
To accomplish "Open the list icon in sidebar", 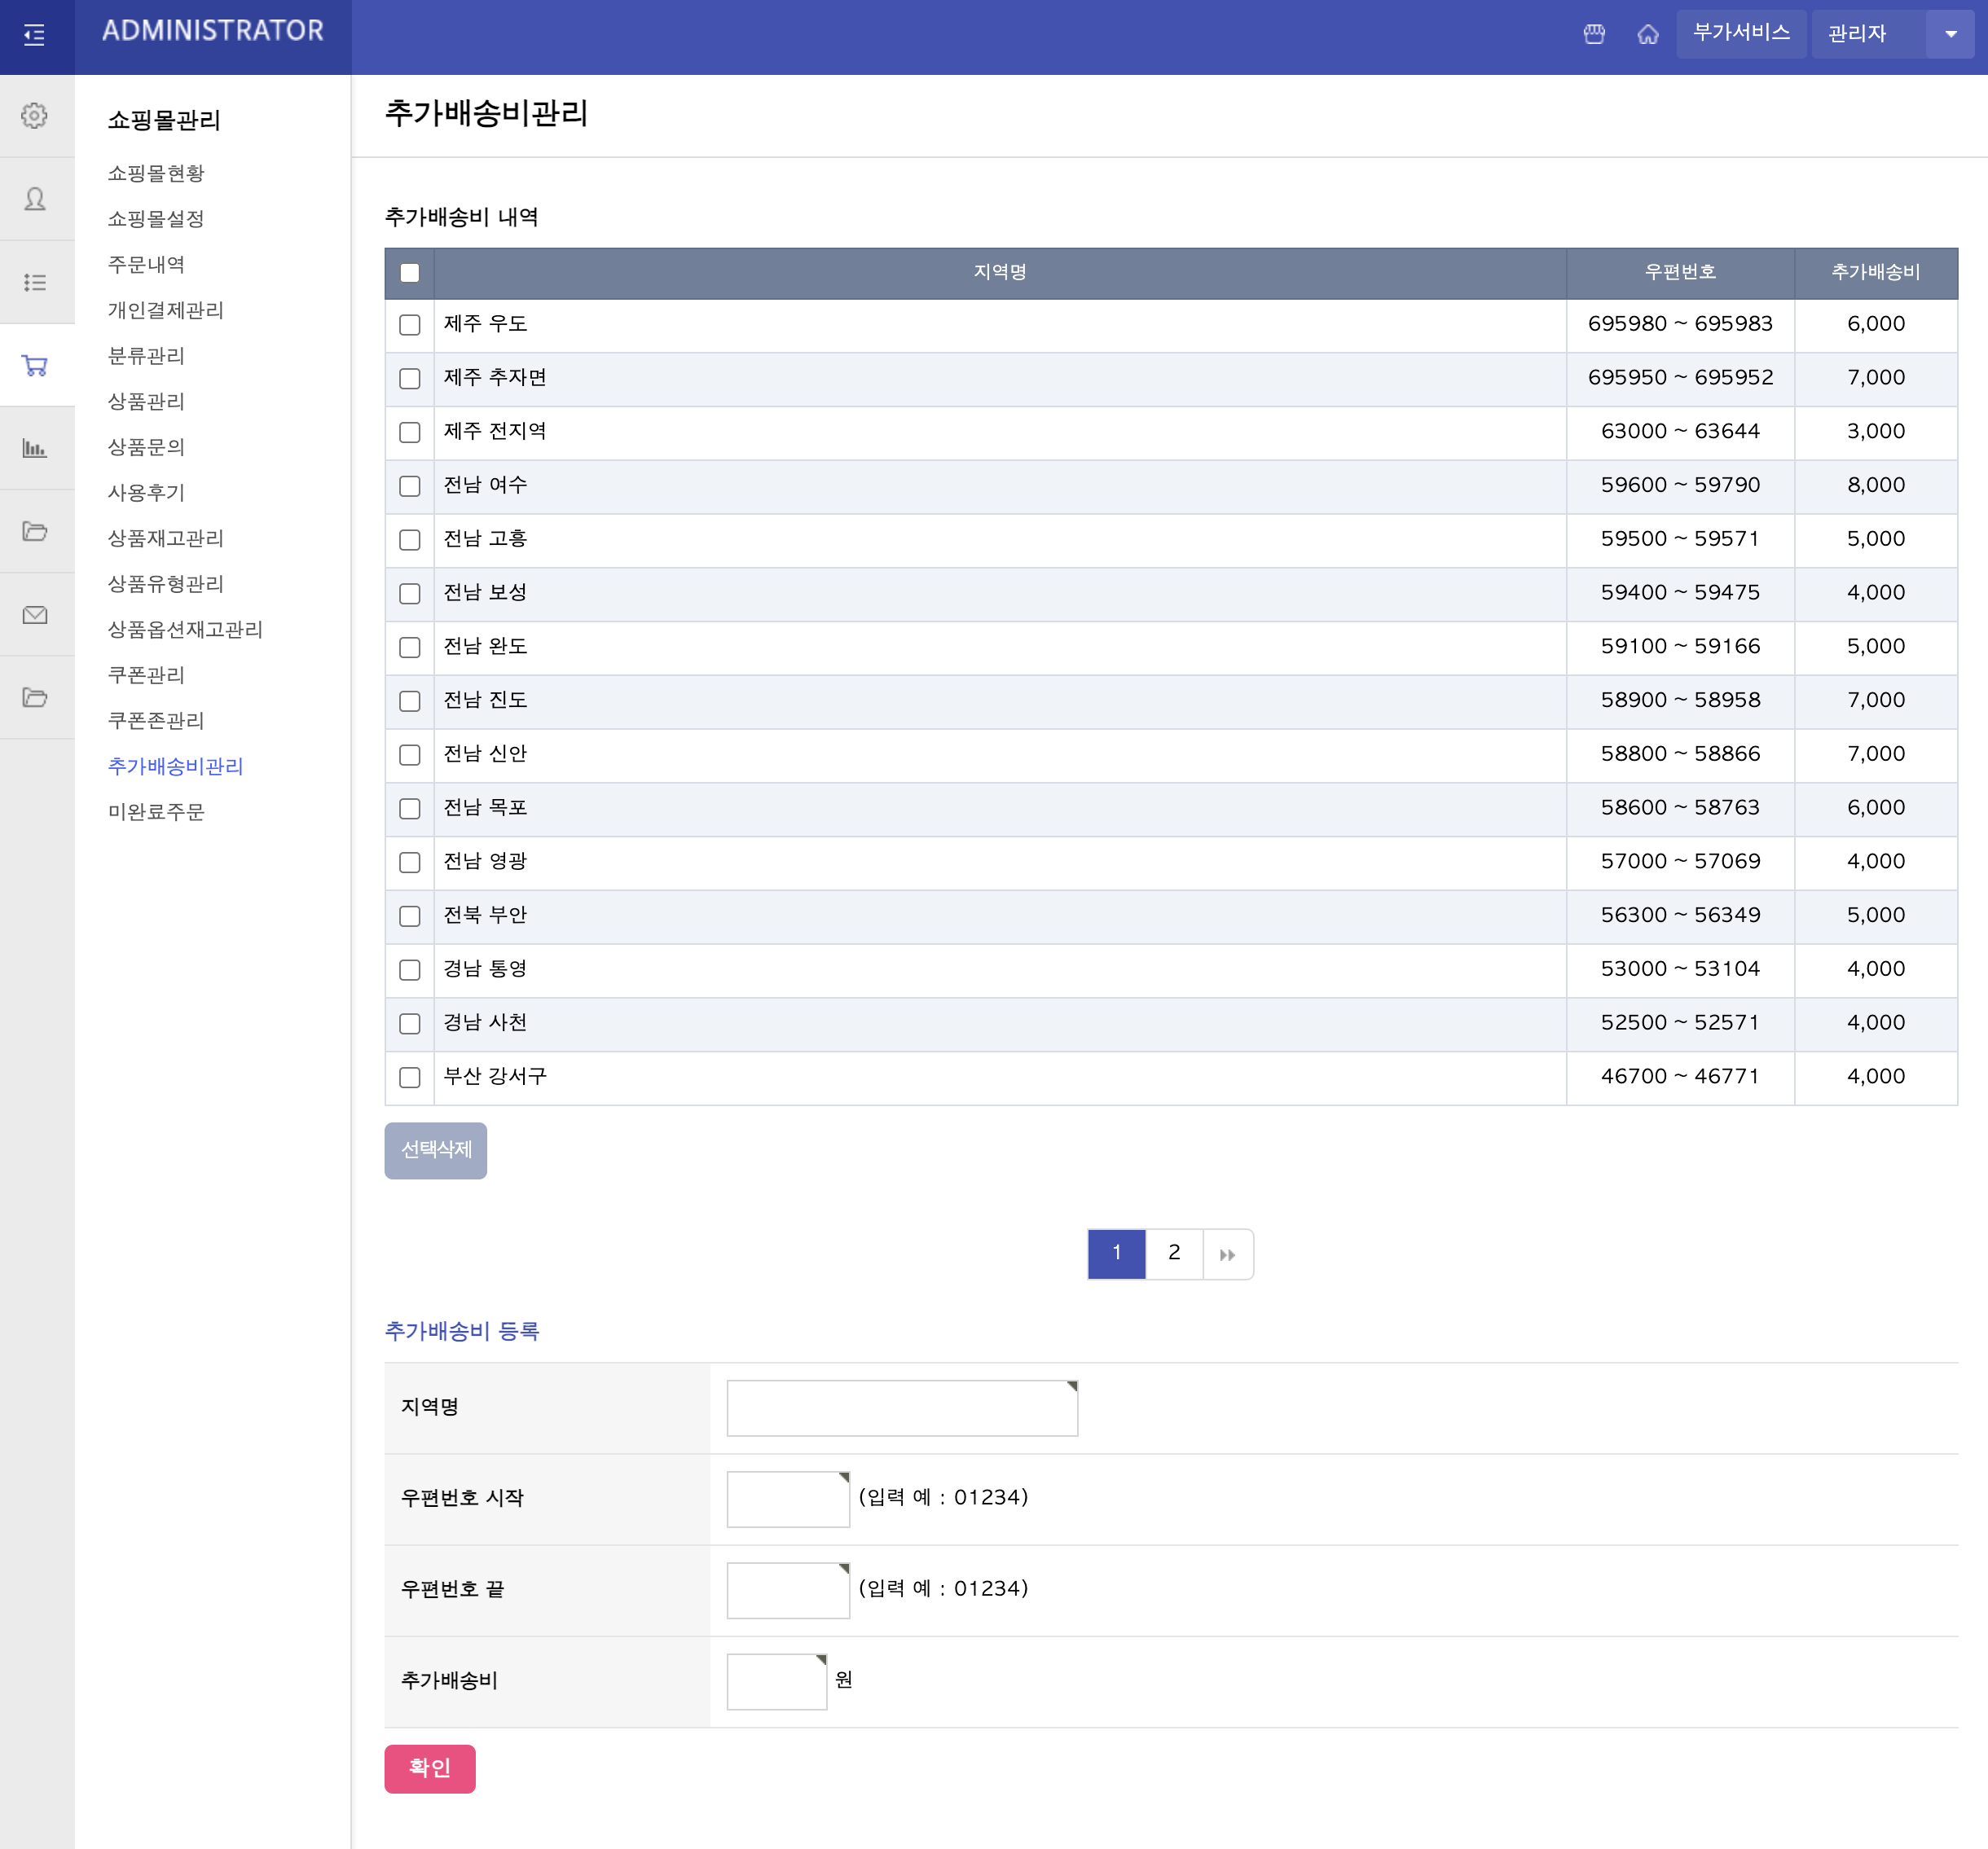I will [x=35, y=283].
